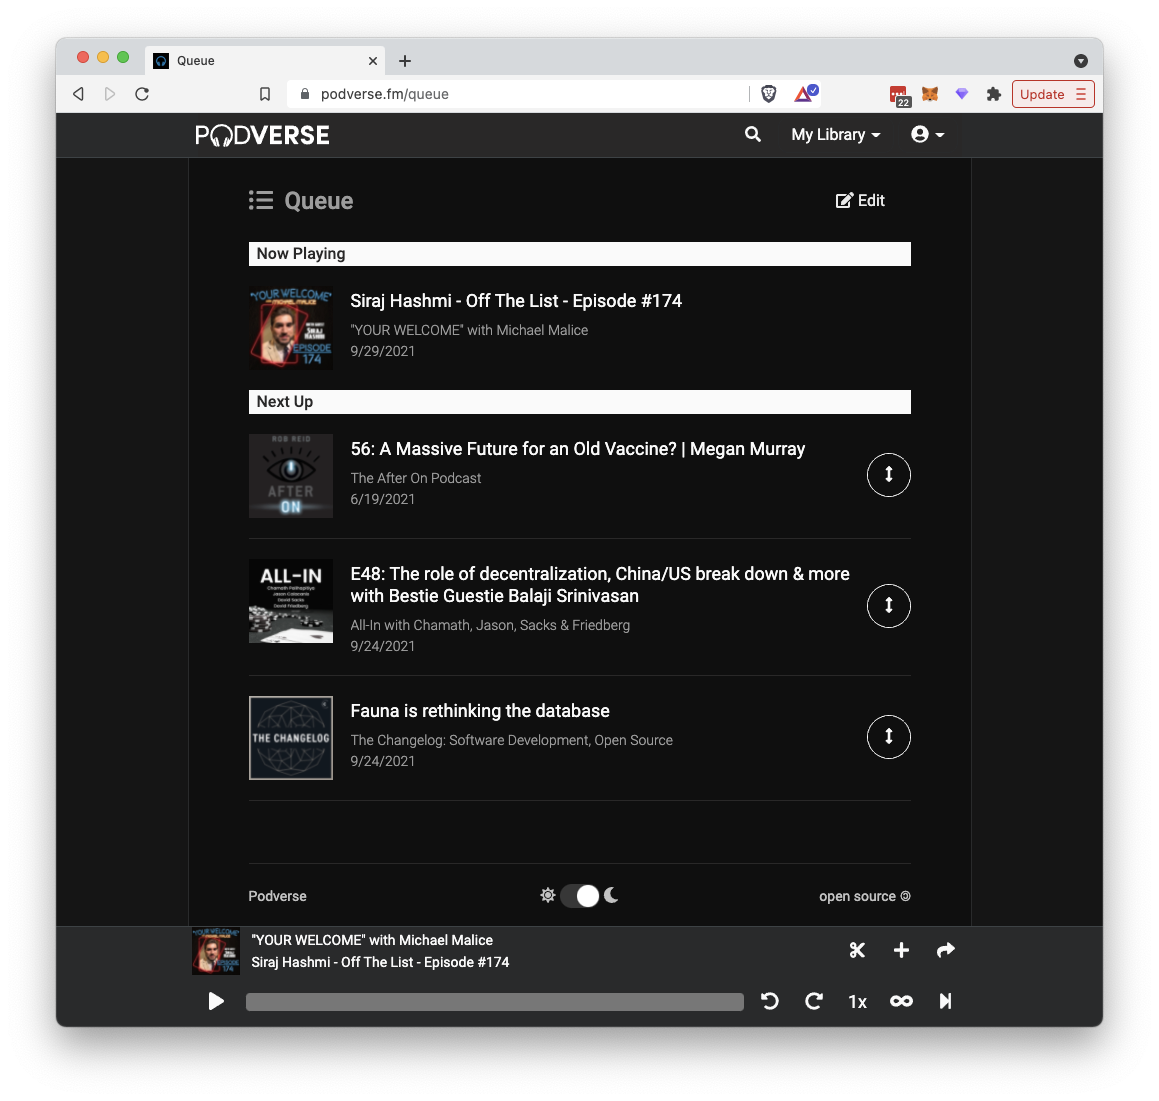
Task: Skip to the next episode
Action: pos(944,1001)
